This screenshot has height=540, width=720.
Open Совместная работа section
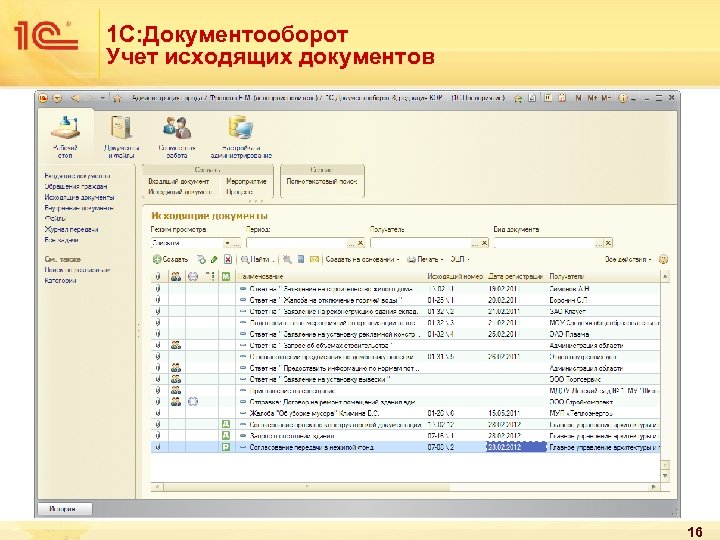[177, 136]
